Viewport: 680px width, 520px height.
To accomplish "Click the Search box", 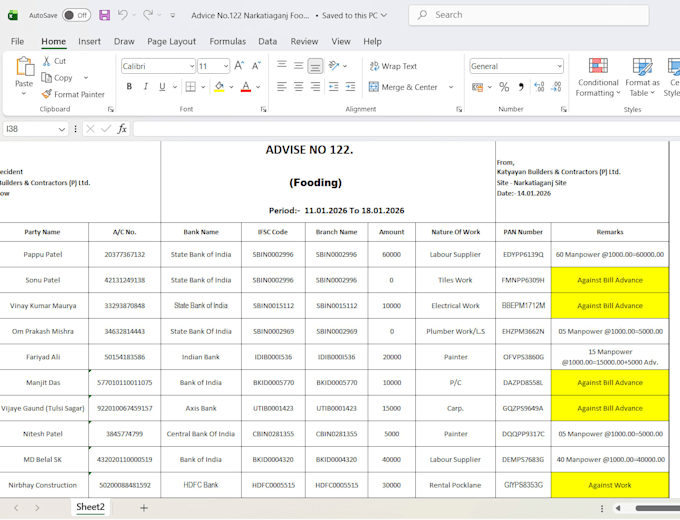I will pyautogui.click(x=529, y=15).
